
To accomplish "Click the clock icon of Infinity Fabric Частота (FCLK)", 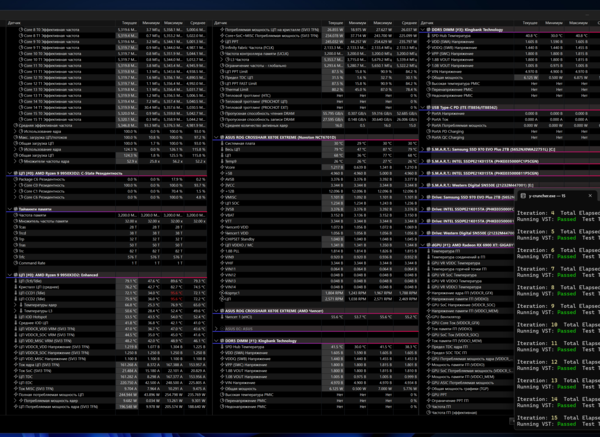I will pos(222,47).
